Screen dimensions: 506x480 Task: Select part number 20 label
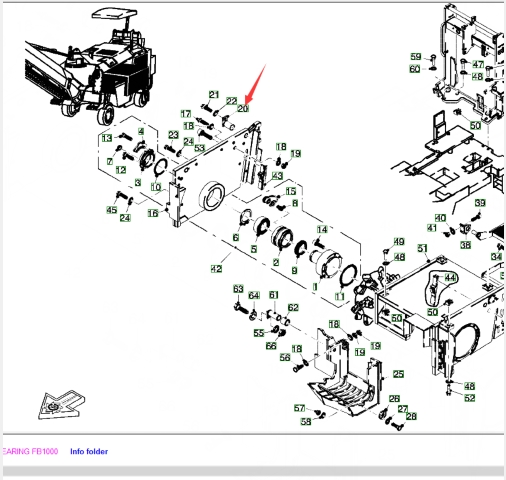(x=243, y=109)
